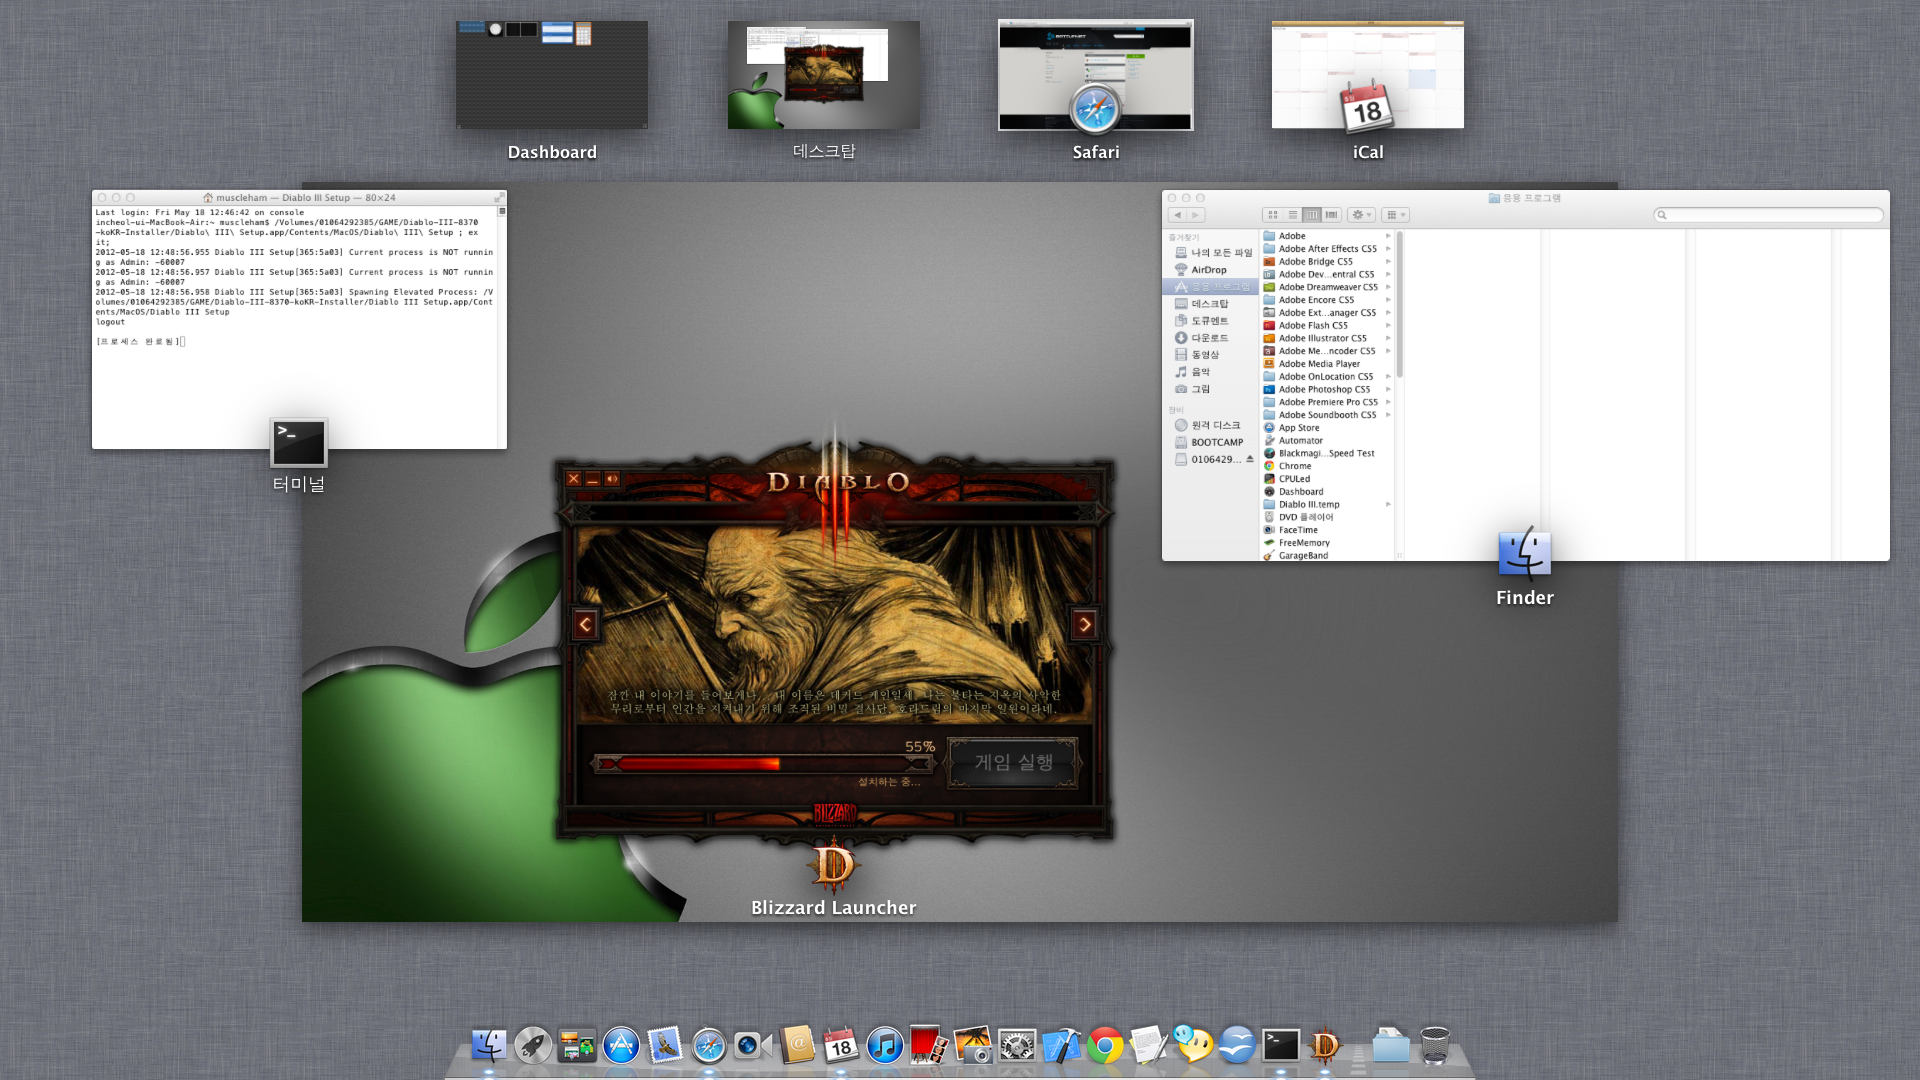Expand Adobe Flash CS5 folder arrow
This screenshot has width=1920, height=1080.
(x=1388, y=326)
